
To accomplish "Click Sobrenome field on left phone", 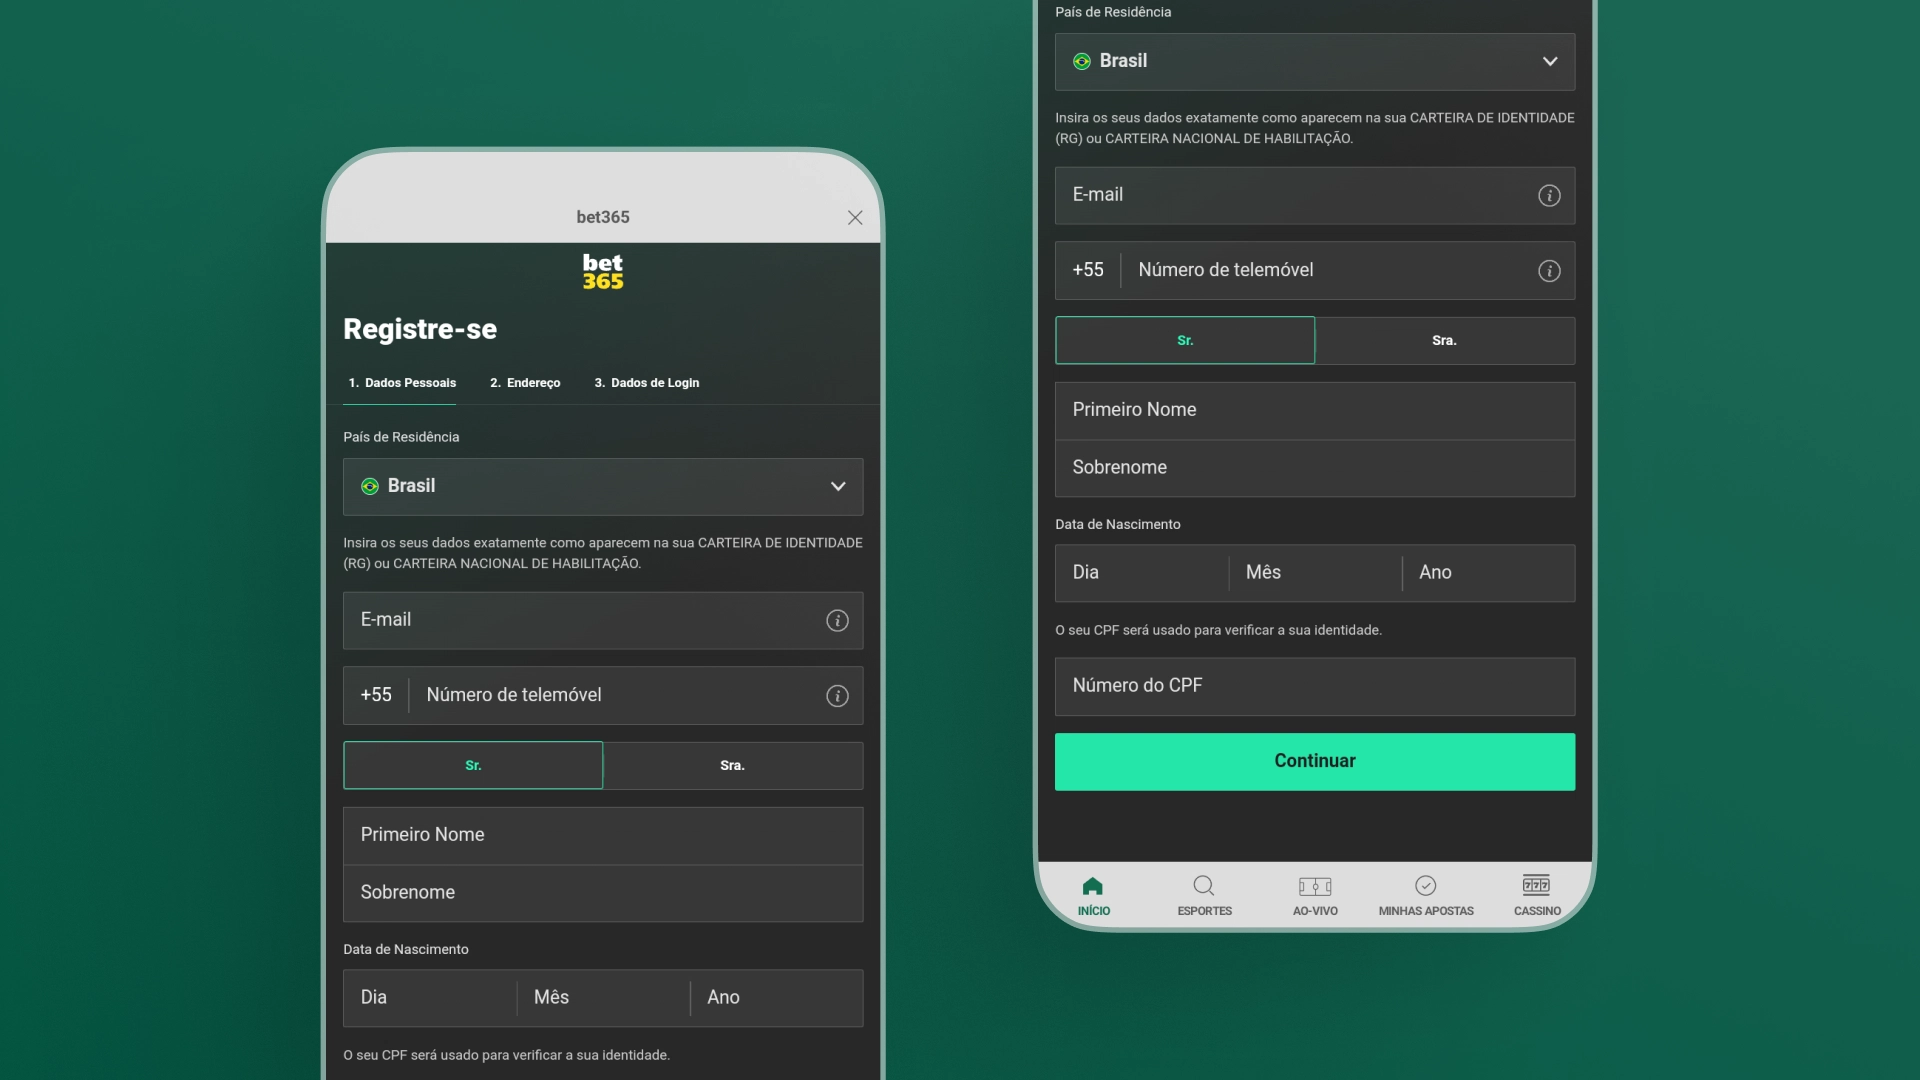I will [x=603, y=893].
